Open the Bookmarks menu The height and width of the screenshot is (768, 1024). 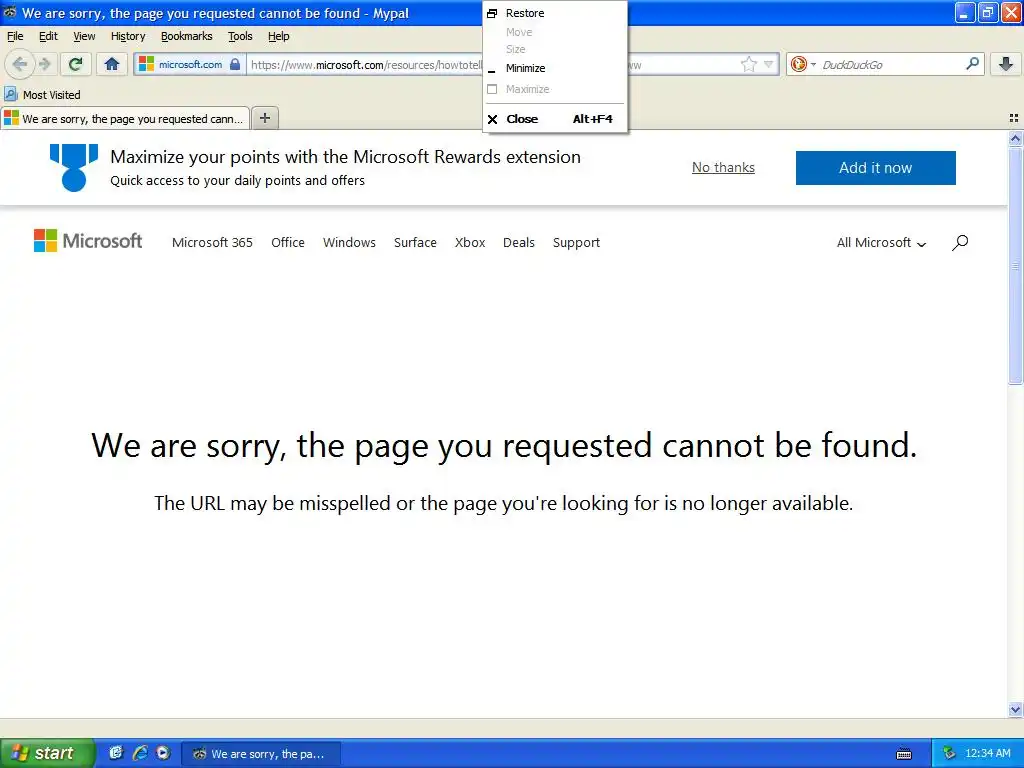pos(187,37)
